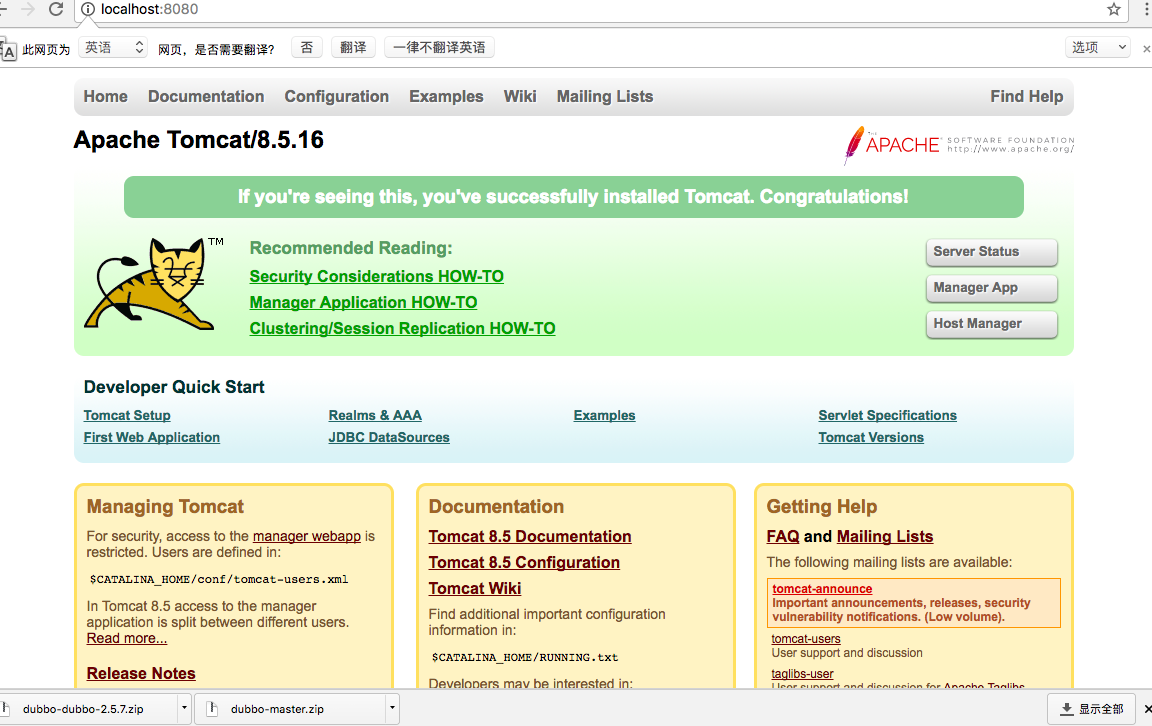The image size is (1152, 726).
Task: Open the Realms & AAA link
Action: (375, 415)
